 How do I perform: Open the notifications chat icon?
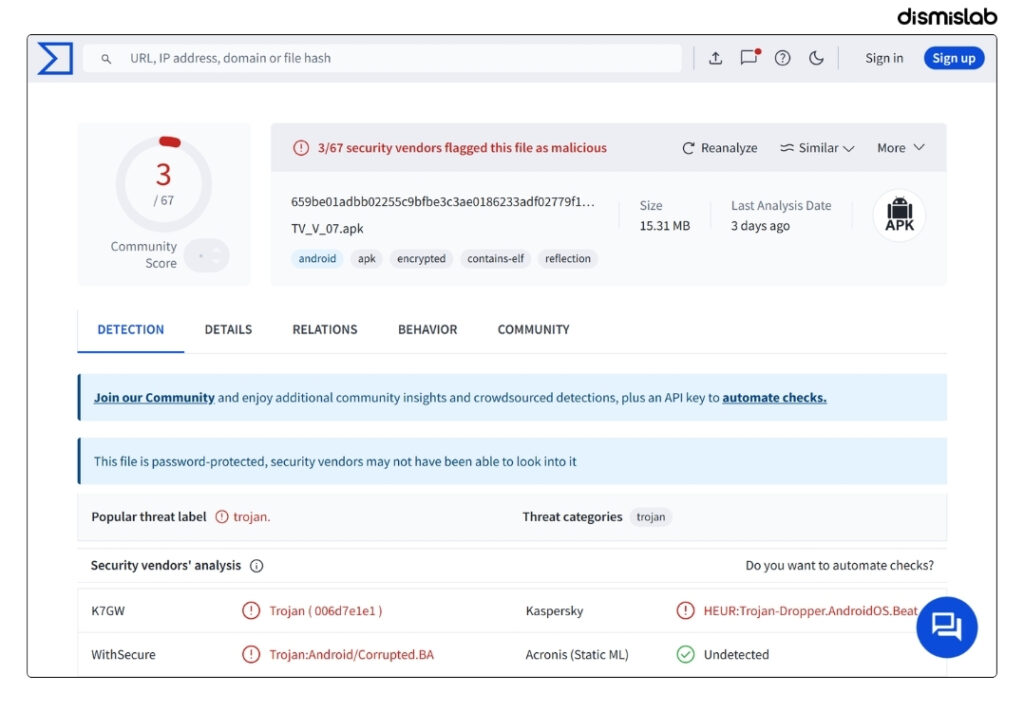(749, 57)
